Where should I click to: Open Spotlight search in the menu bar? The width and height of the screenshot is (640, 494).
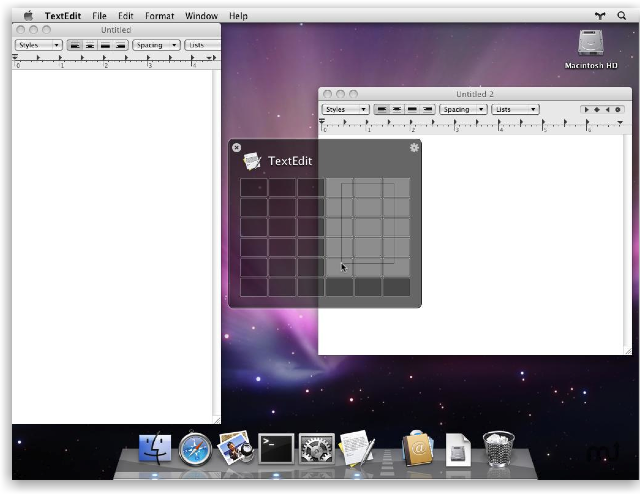[x=622, y=16]
